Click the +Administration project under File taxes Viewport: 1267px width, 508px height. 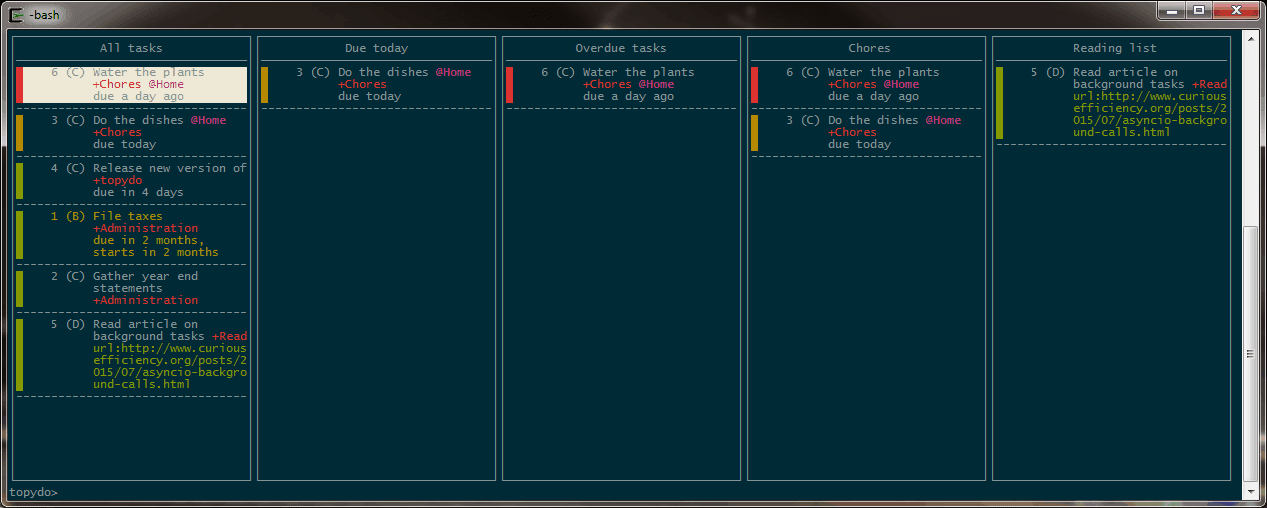click(145, 228)
